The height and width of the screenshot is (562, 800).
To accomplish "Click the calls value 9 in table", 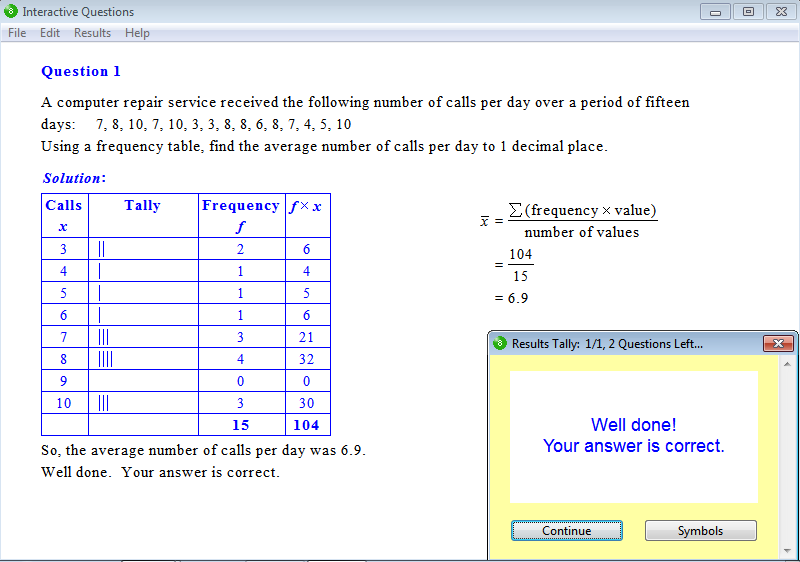I will pyautogui.click(x=63, y=381).
